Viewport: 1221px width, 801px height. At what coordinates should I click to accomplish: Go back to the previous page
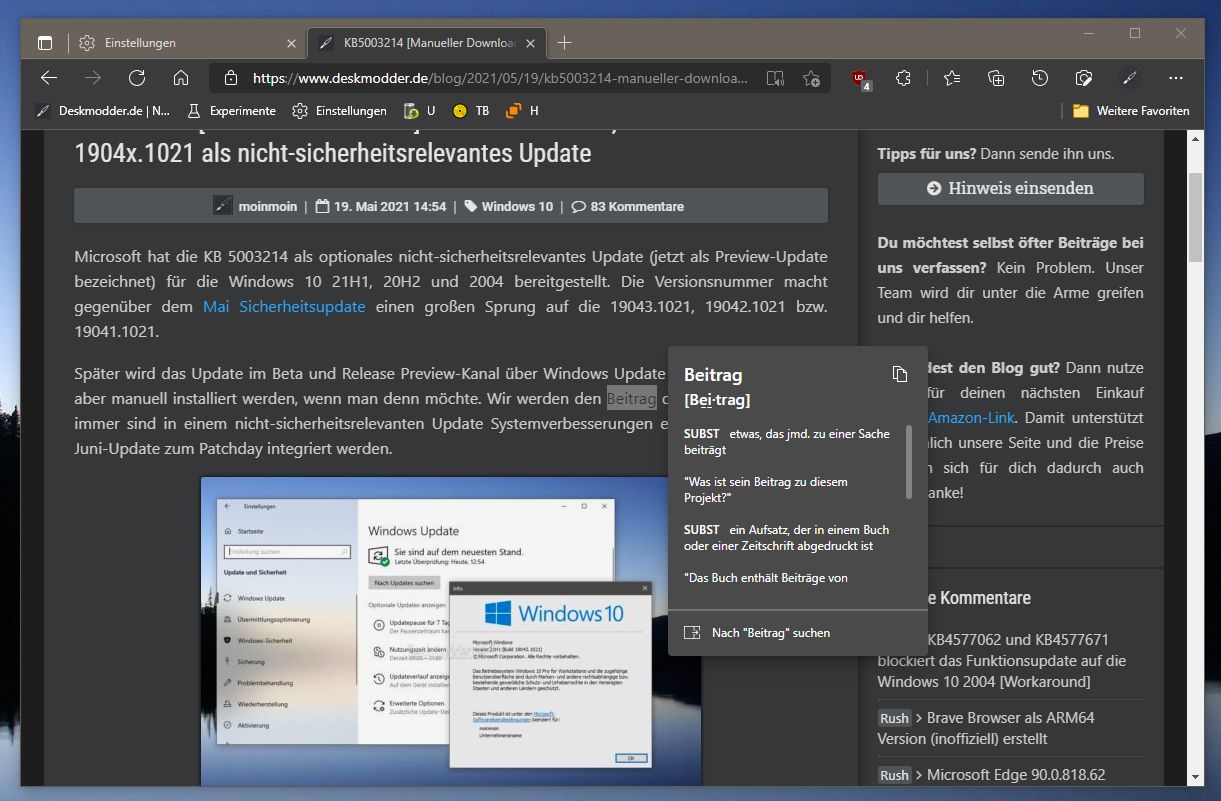pyautogui.click(x=48, y=78)
